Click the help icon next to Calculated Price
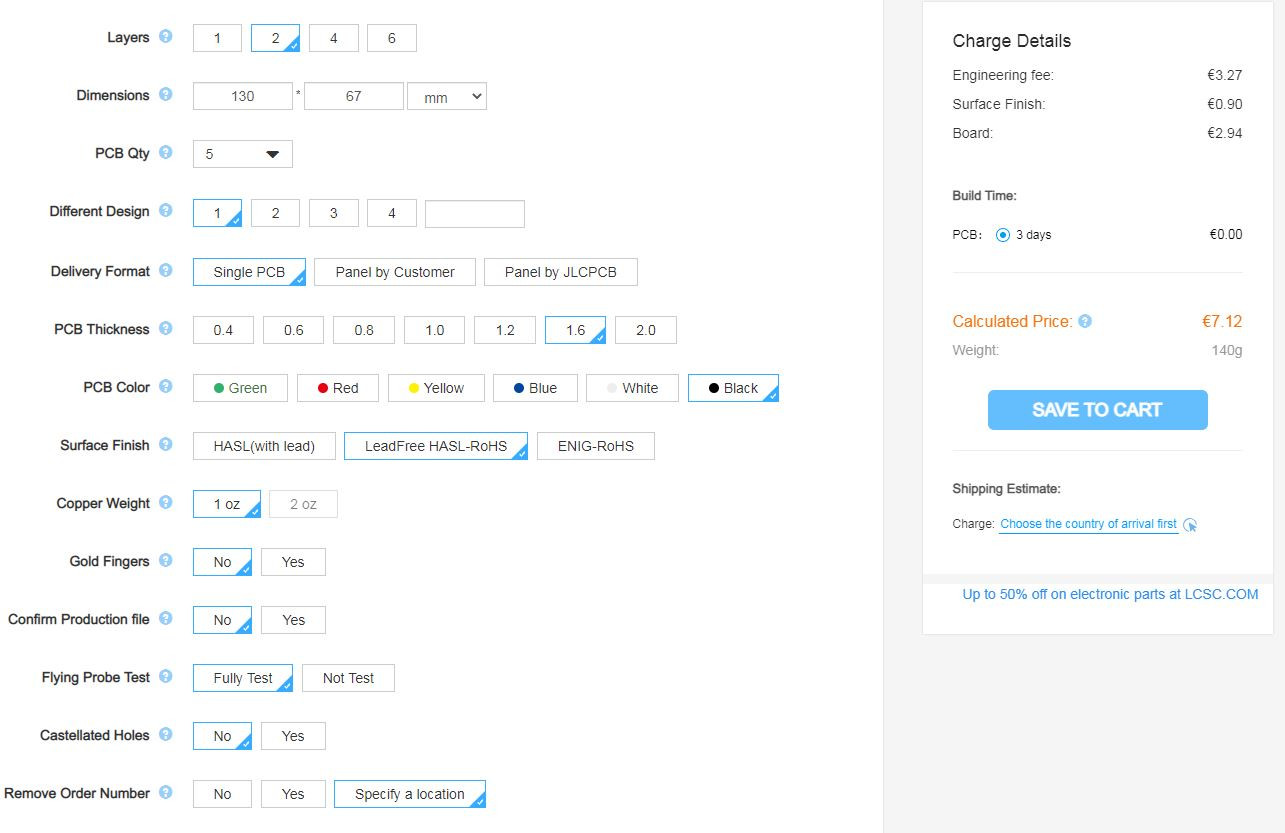Viewport: 1285px width, 833px height. (x=1085, y=322)
